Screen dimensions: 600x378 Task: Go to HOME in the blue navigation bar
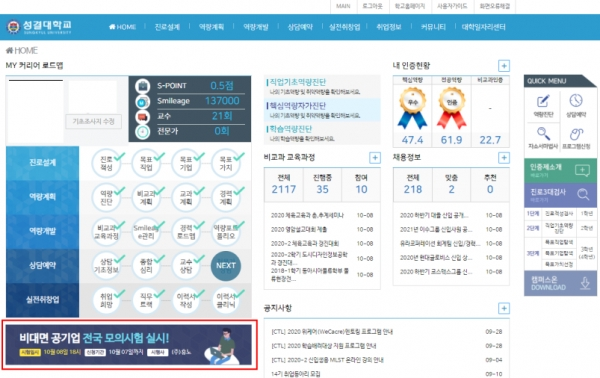[x=122, y=27]
